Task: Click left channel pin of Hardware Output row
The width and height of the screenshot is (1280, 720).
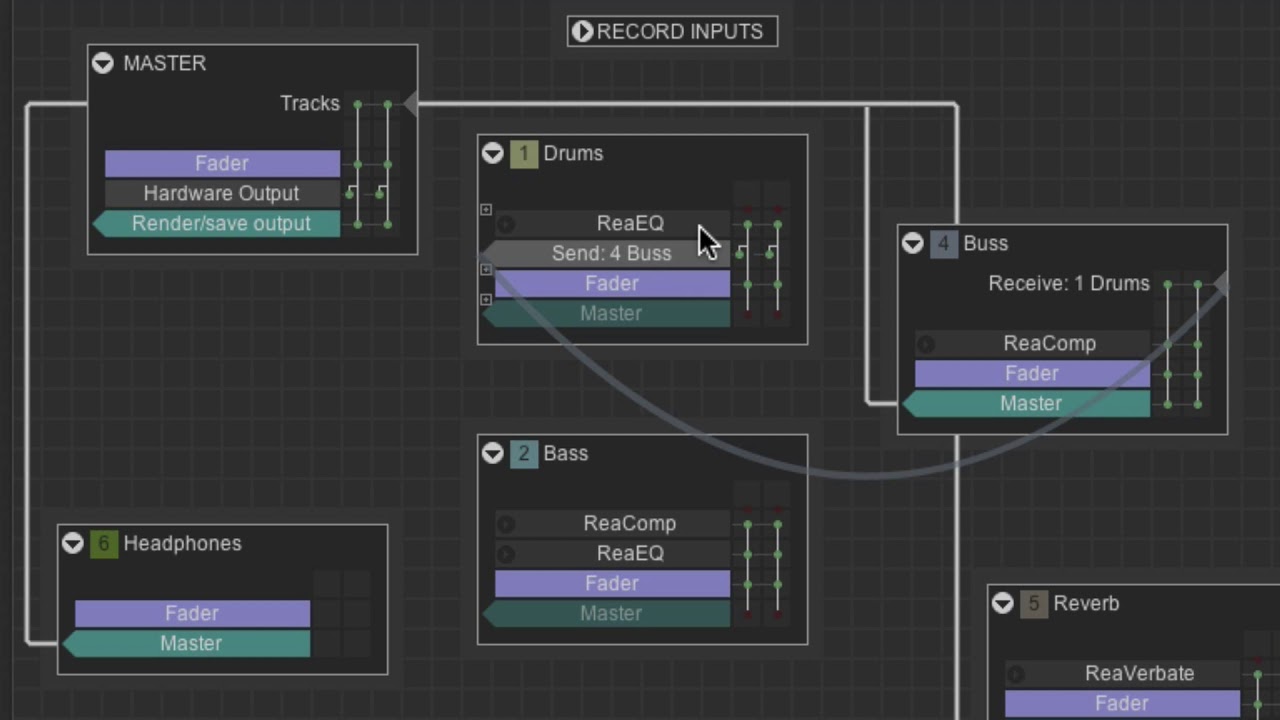Action: pyautogui.click(x=349, y=194)
